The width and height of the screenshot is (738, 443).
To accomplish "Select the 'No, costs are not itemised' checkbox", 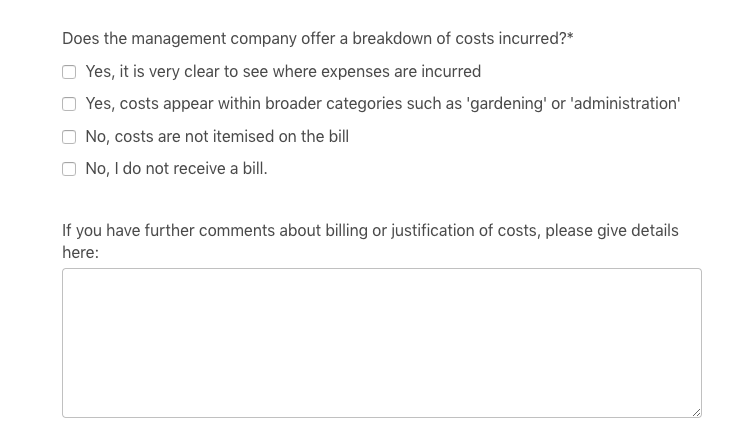I will click(69, 137).
